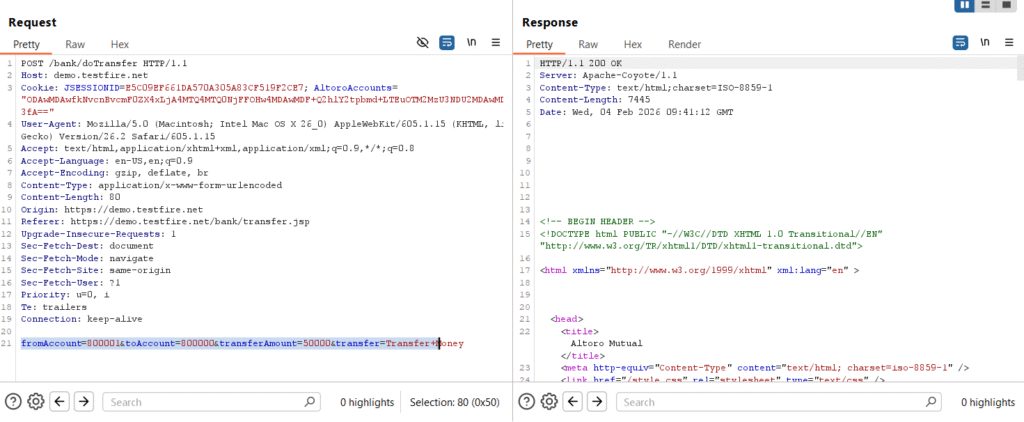Switch Request view to Raw tab
This screenshot has width=1024, height=422.
click(75, 44)
